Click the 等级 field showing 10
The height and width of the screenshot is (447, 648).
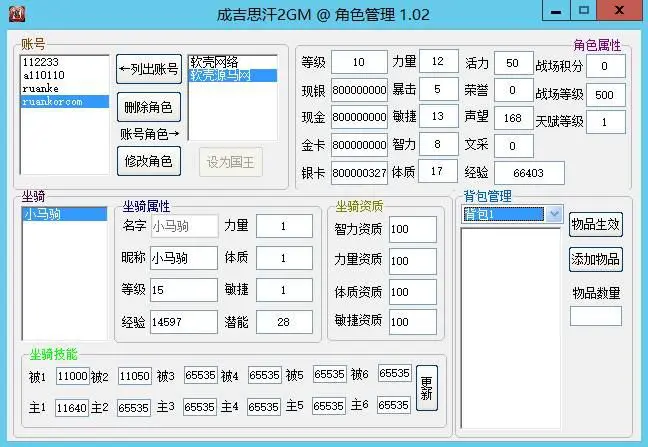359,62
